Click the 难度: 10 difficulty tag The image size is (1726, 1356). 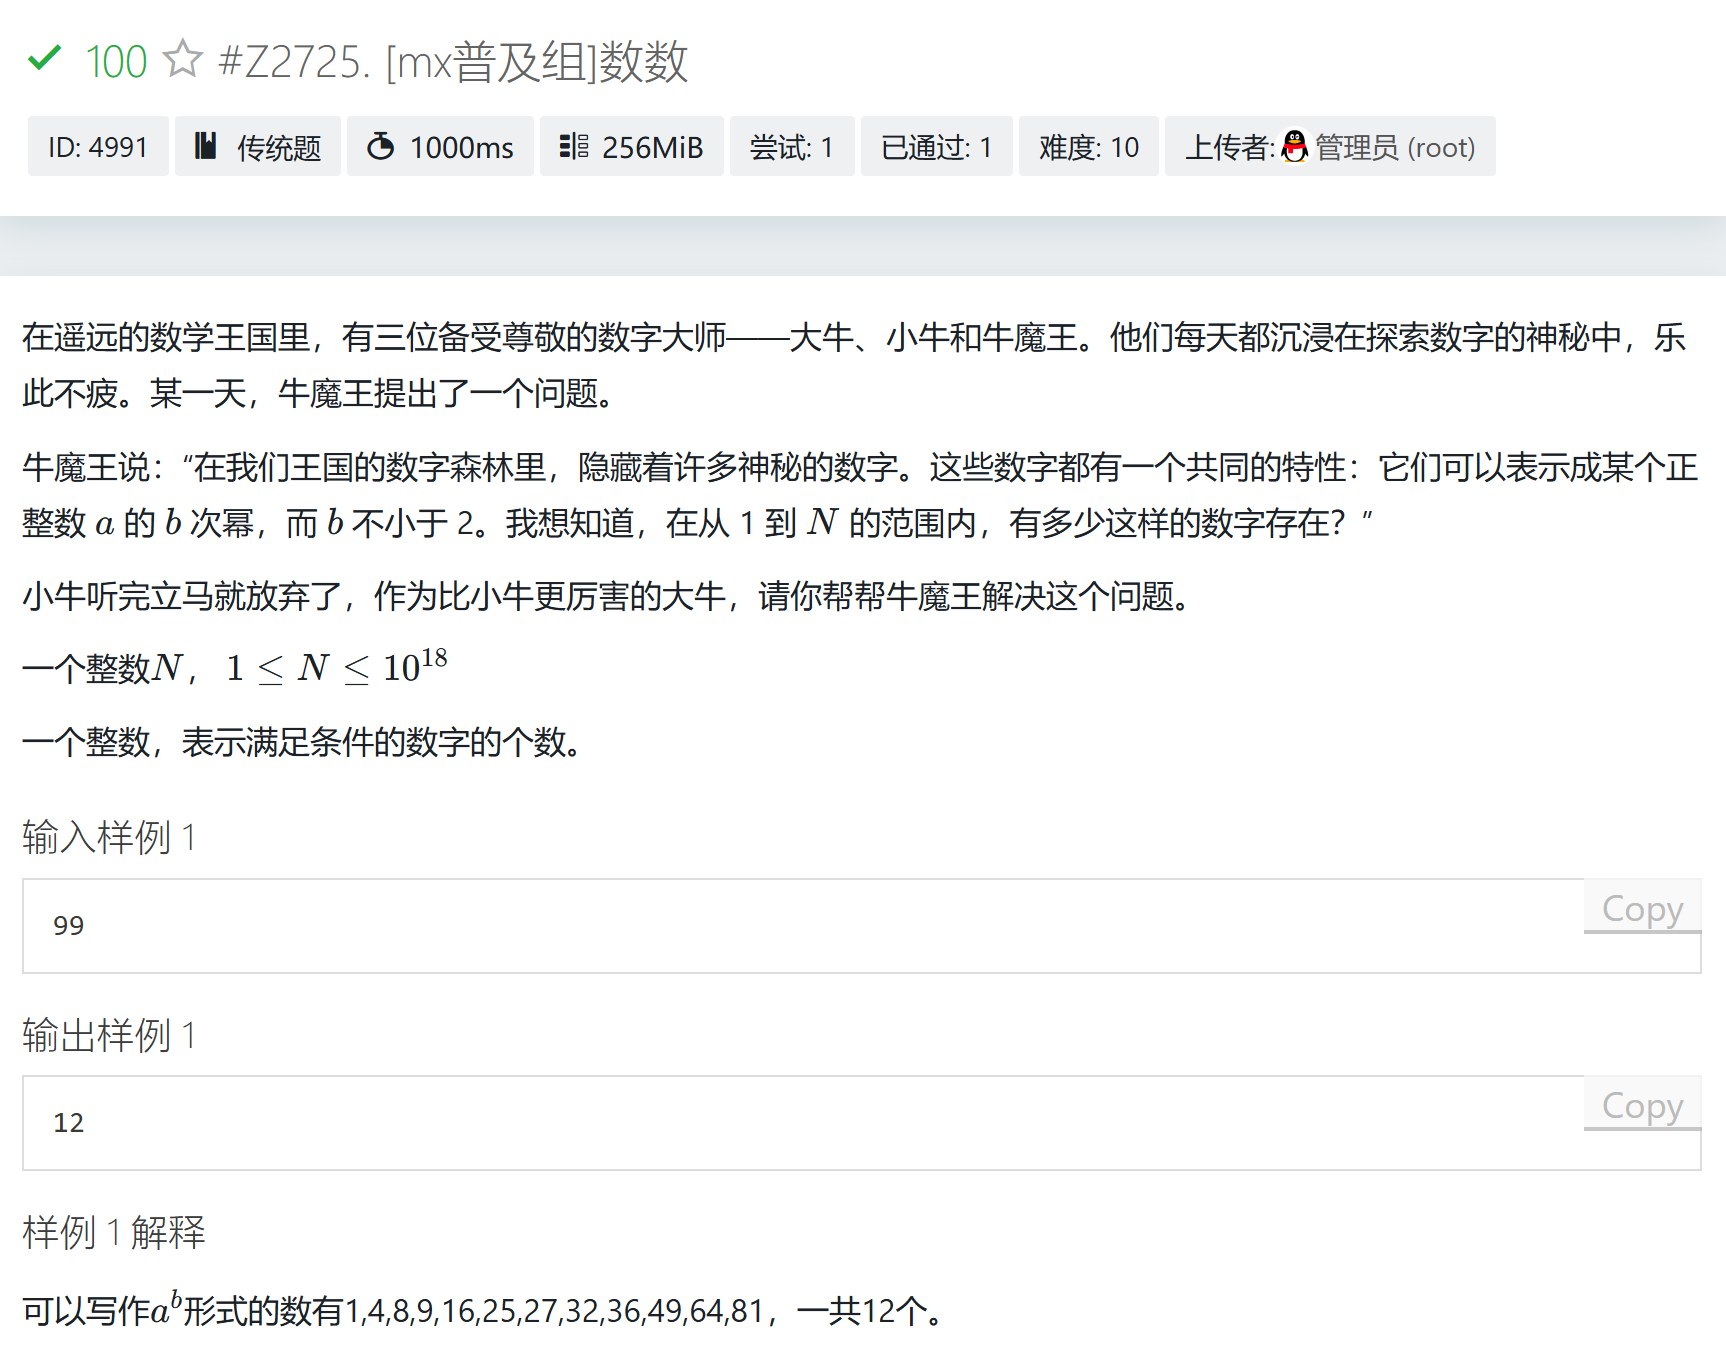1089,146
